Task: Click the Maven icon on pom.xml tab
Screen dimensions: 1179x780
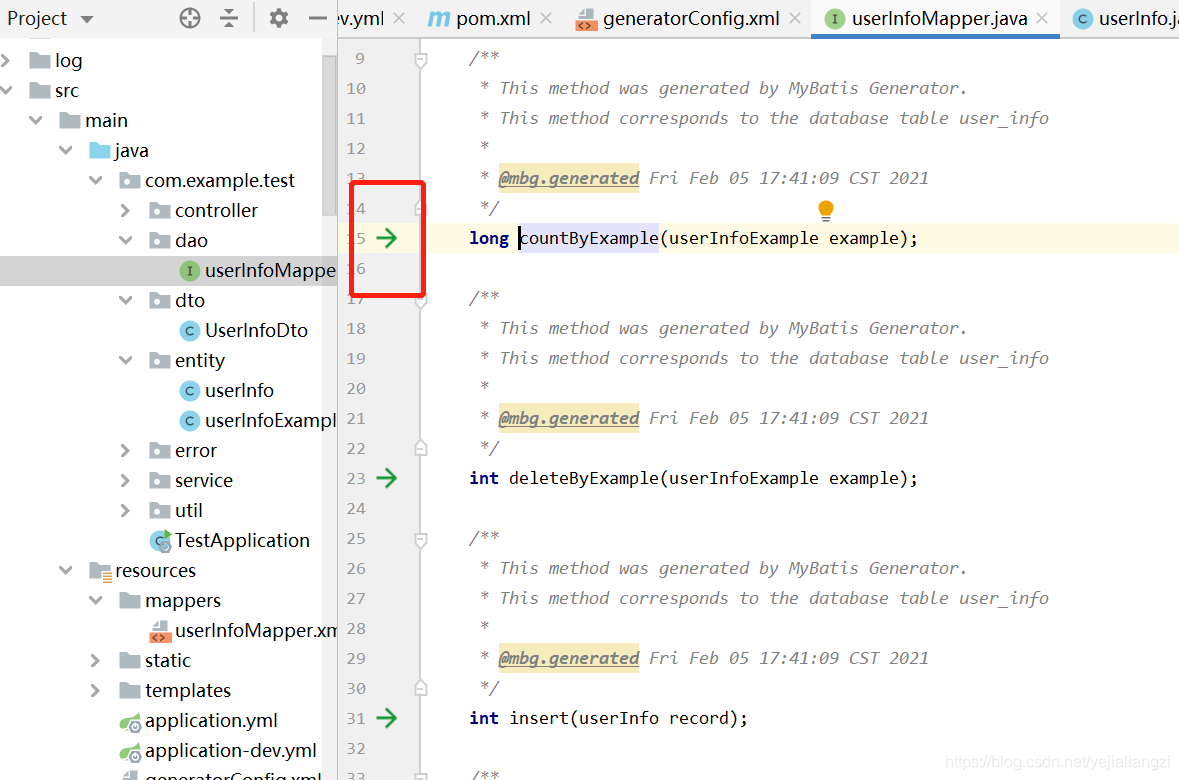Action: coord(438,19)
